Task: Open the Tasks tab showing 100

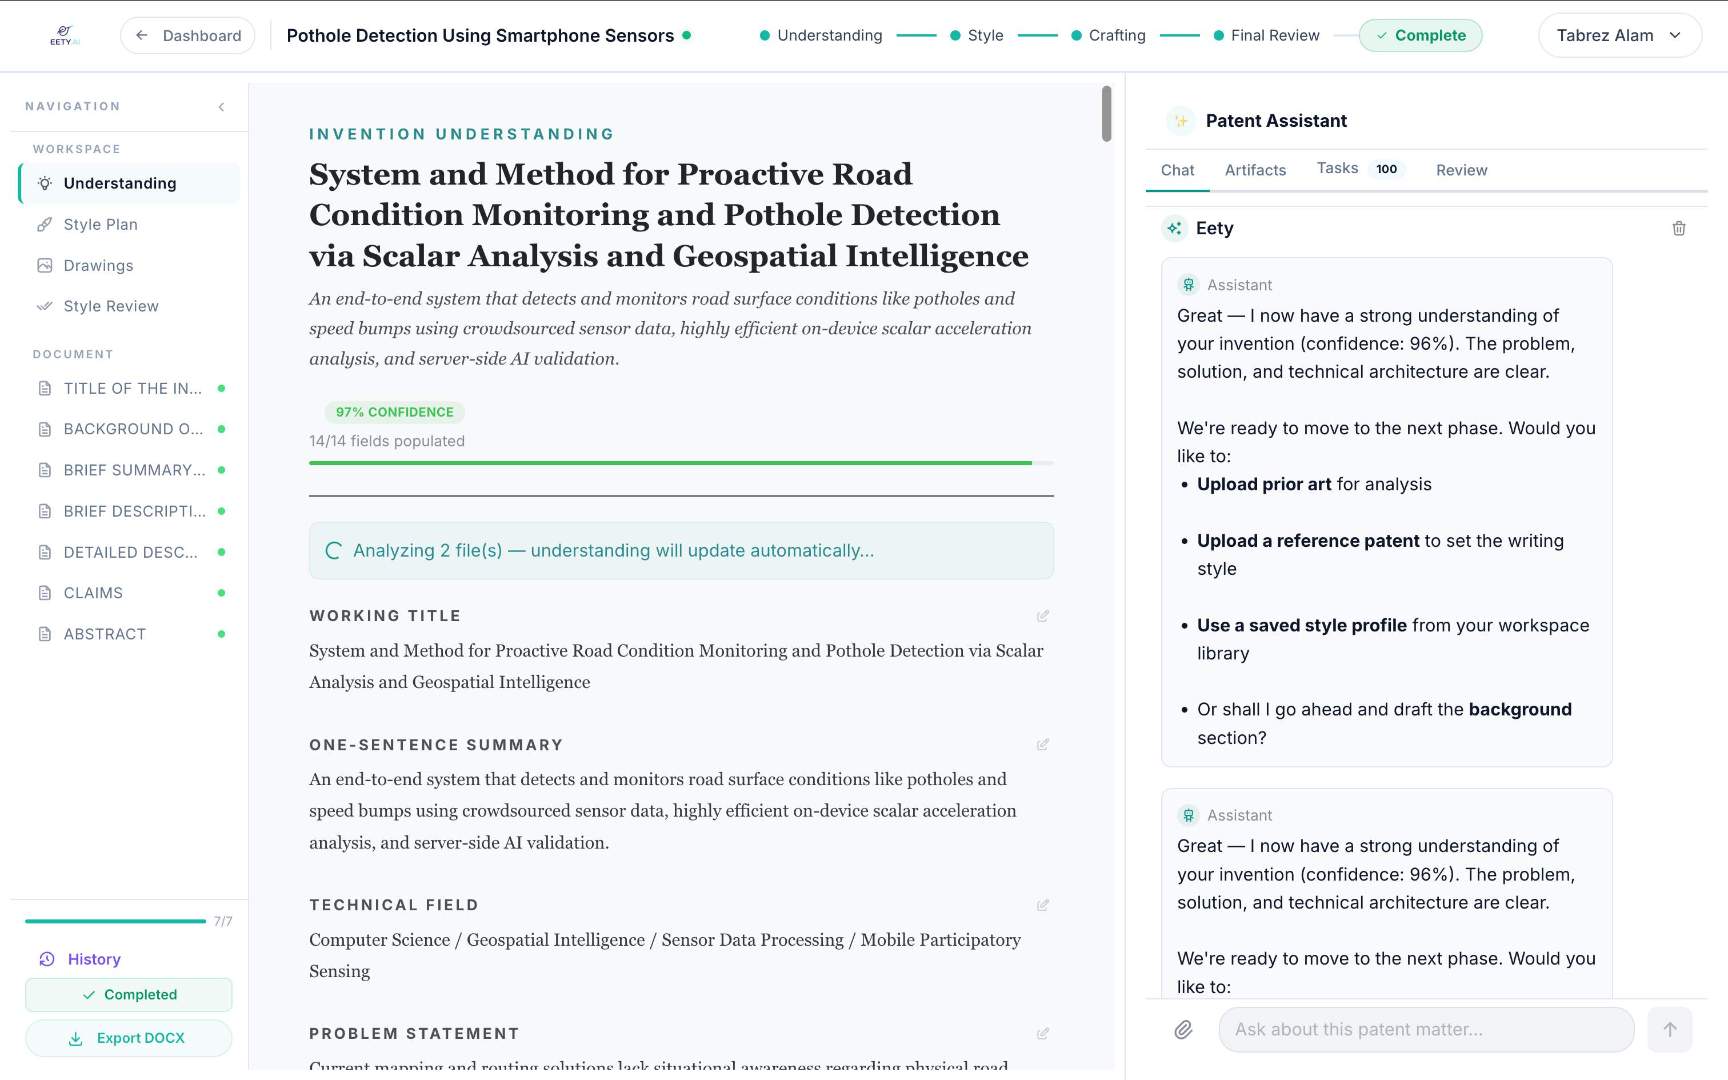Action: (x=1337, y=168)
